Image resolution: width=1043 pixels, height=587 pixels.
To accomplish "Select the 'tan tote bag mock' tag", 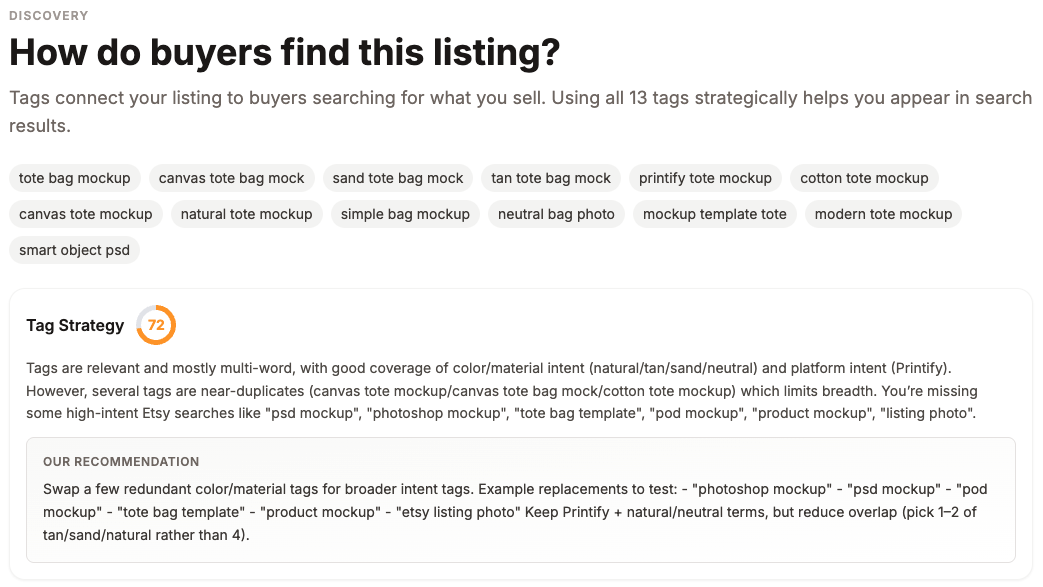I will point(551,178).
